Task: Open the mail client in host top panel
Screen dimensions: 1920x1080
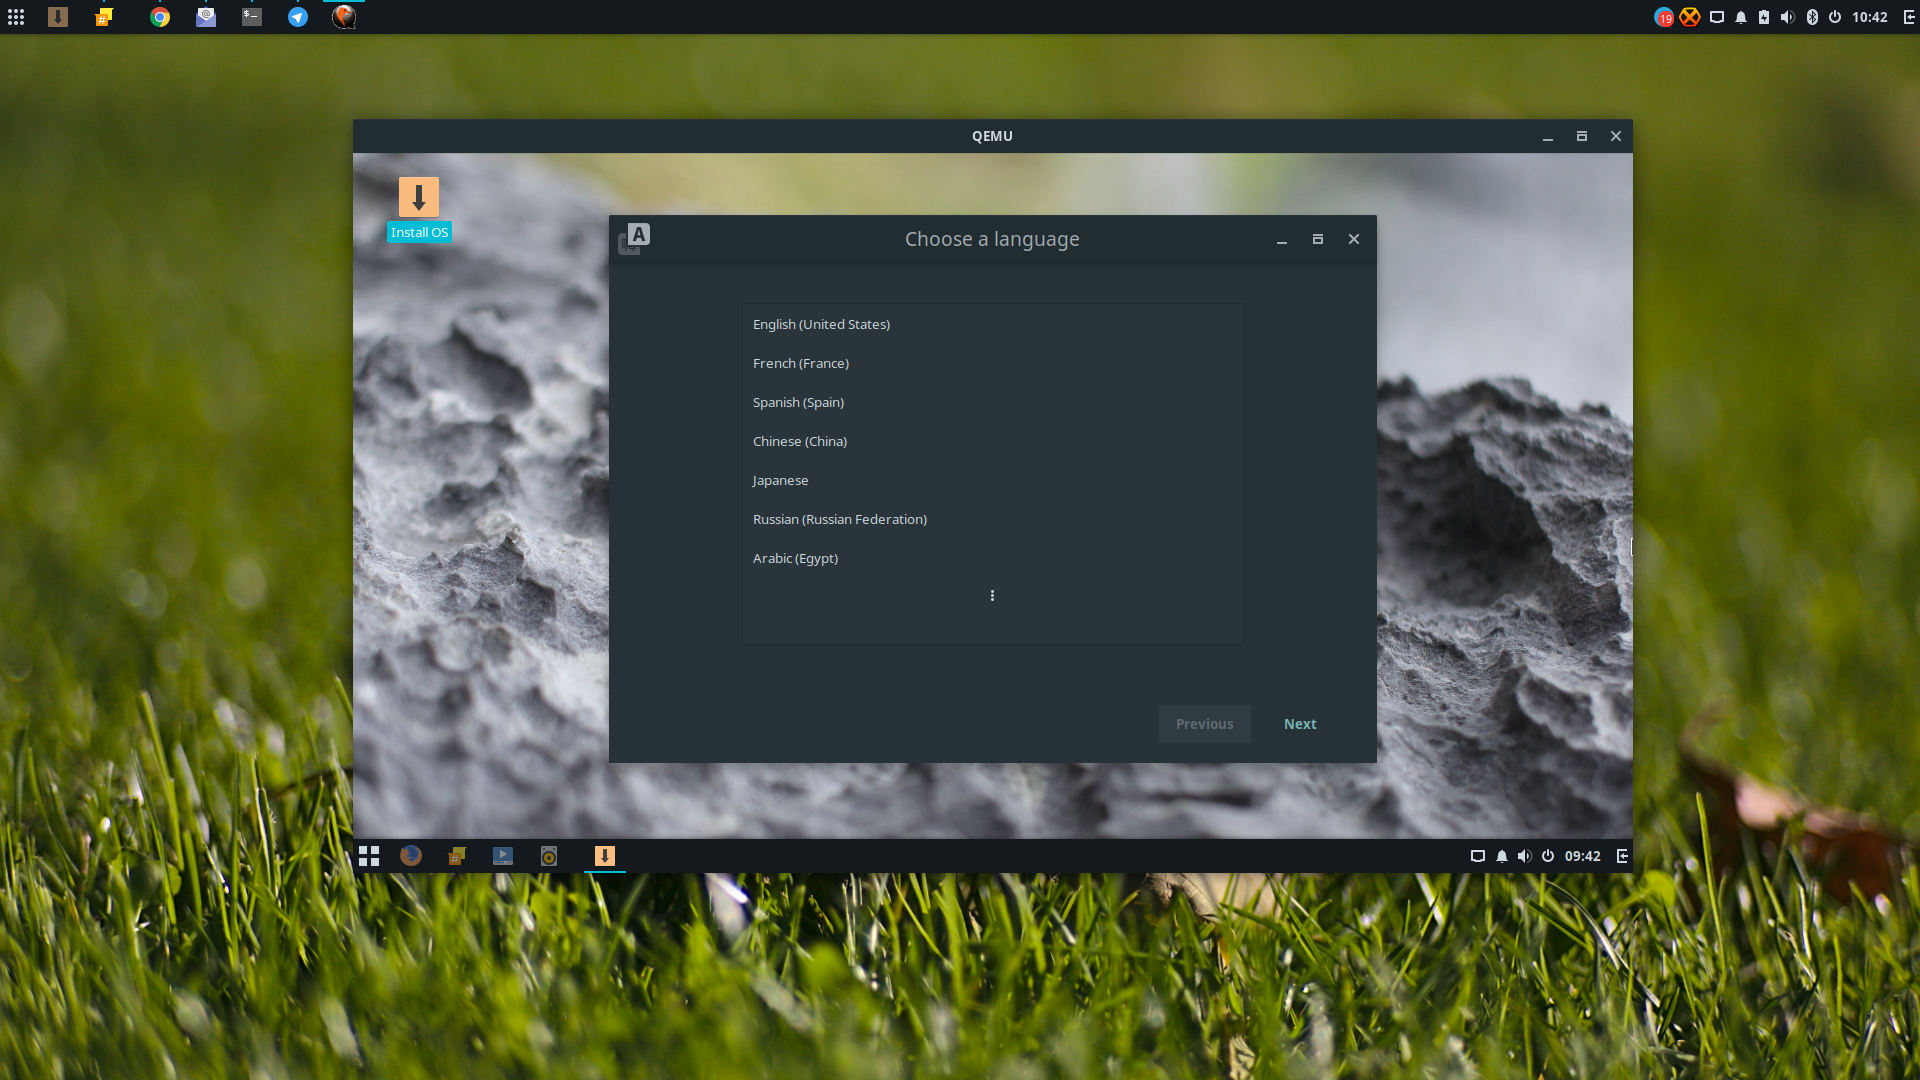Action: (206, 17)
